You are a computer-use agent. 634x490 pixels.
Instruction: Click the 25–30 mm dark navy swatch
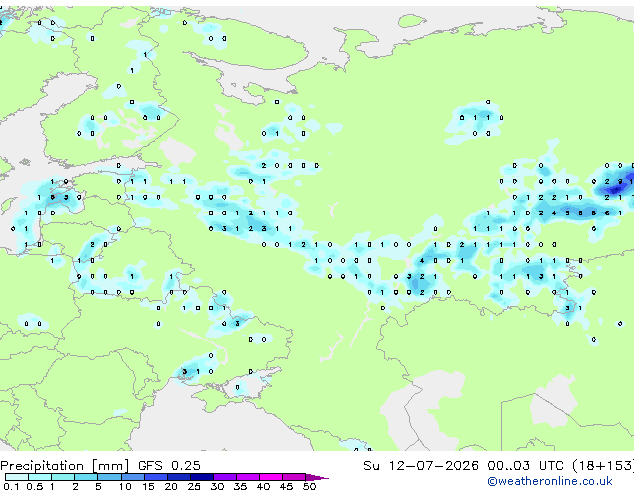click(x=201, y=477)
